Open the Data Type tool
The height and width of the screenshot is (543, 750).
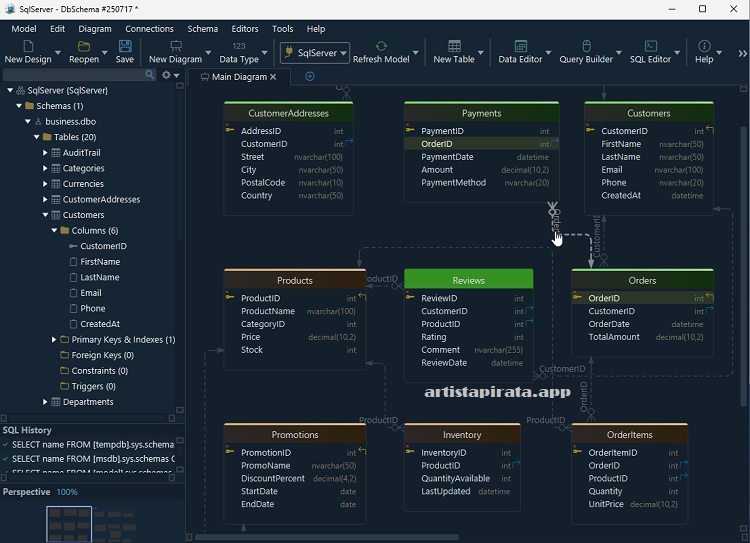239,46
